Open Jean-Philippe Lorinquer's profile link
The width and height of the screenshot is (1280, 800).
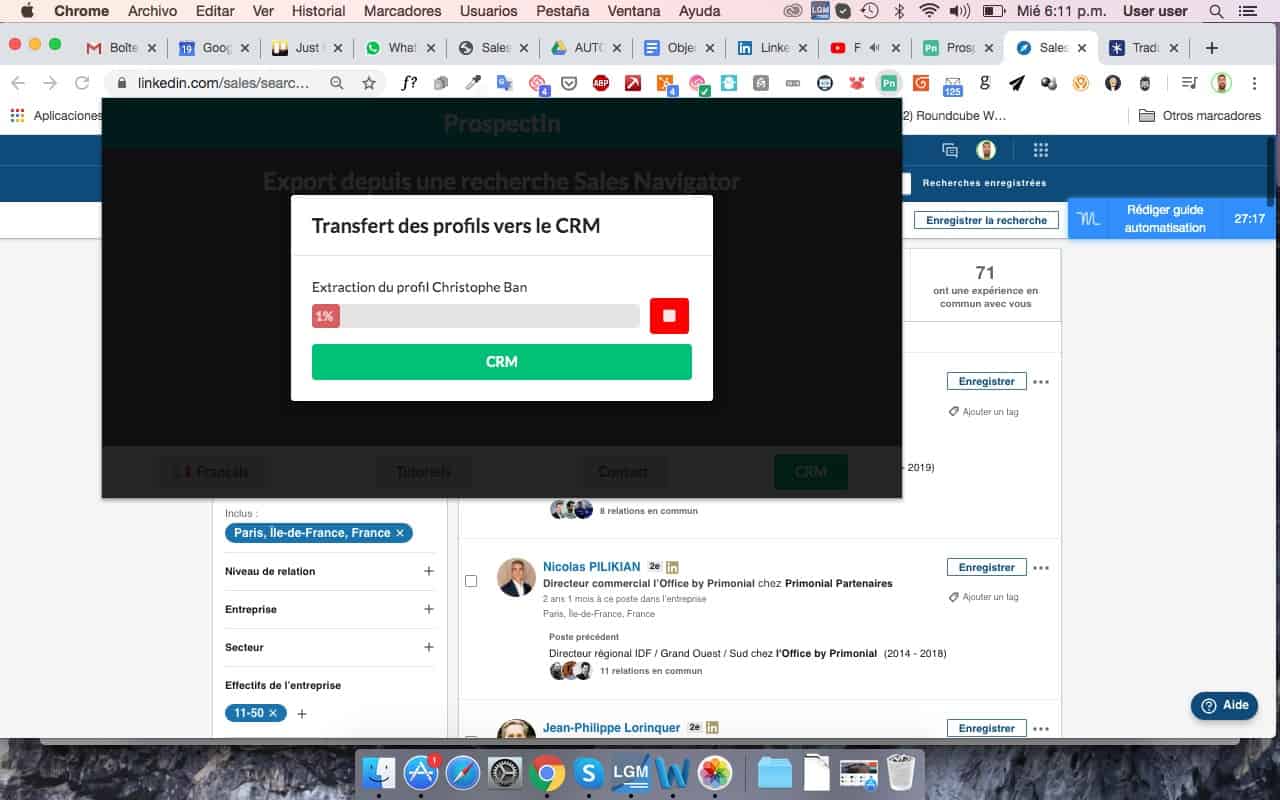pyautogui.click(x=611, y=728)
